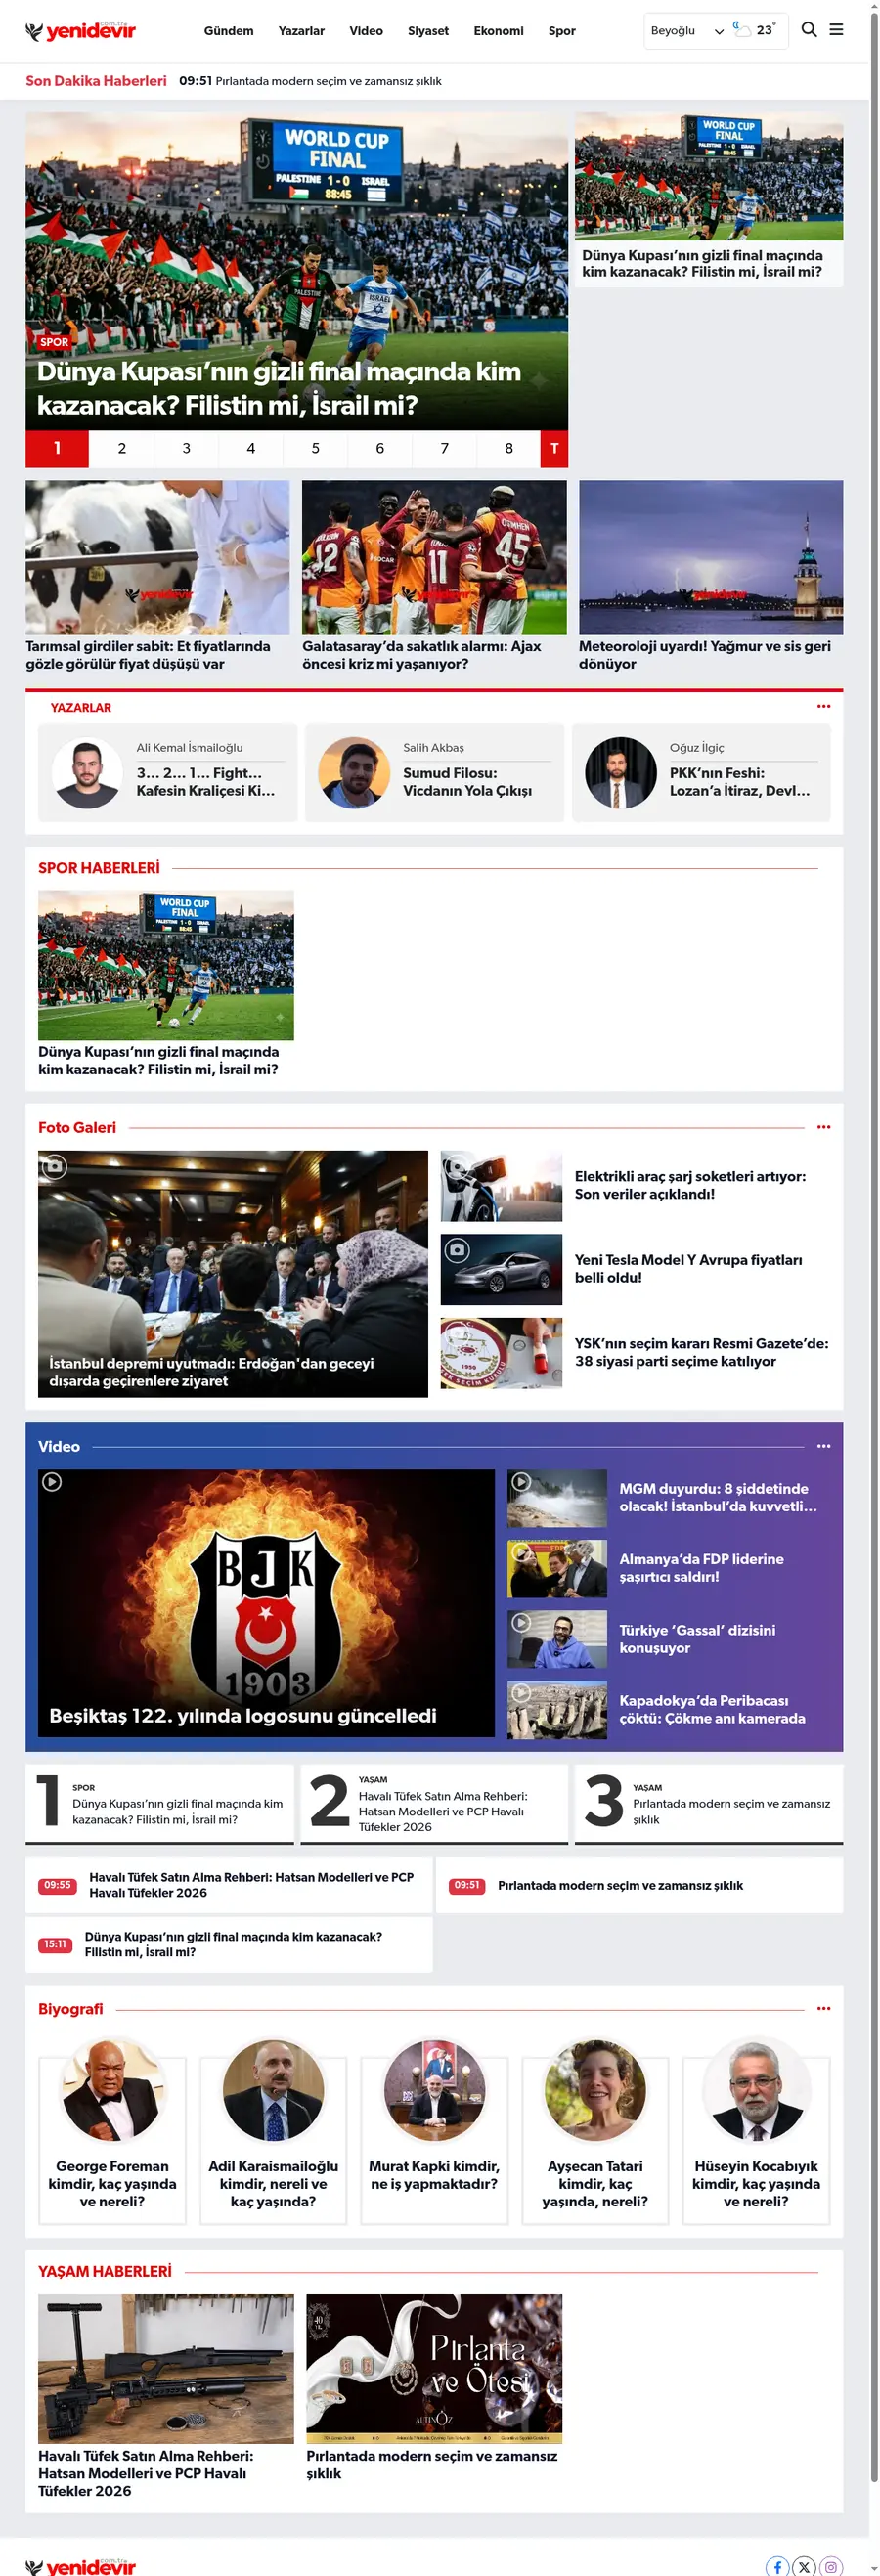The height and width of the screenshot is (2576, 880).
Task: Open Spor menu item
Action: [562, 31]
